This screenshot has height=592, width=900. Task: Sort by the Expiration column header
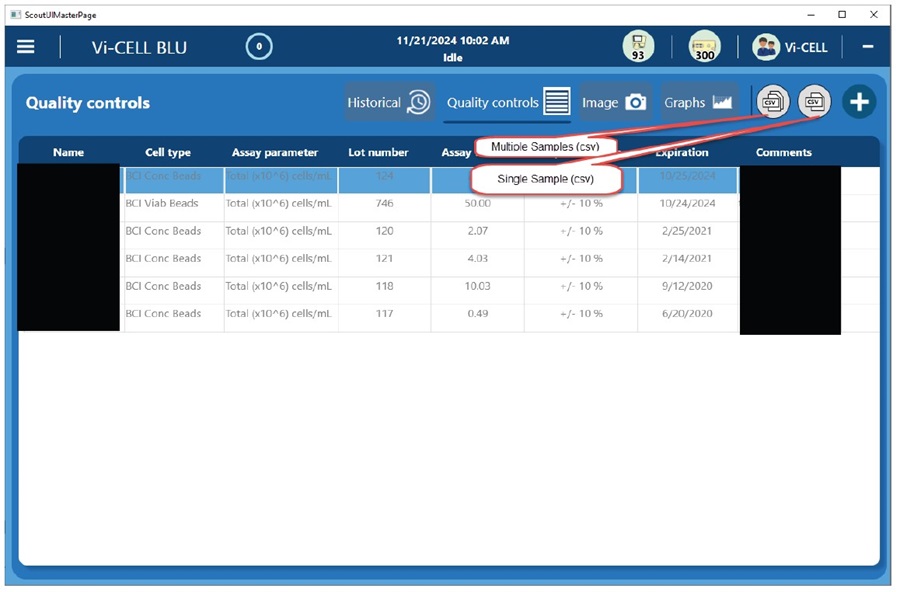tap(682, 152)
